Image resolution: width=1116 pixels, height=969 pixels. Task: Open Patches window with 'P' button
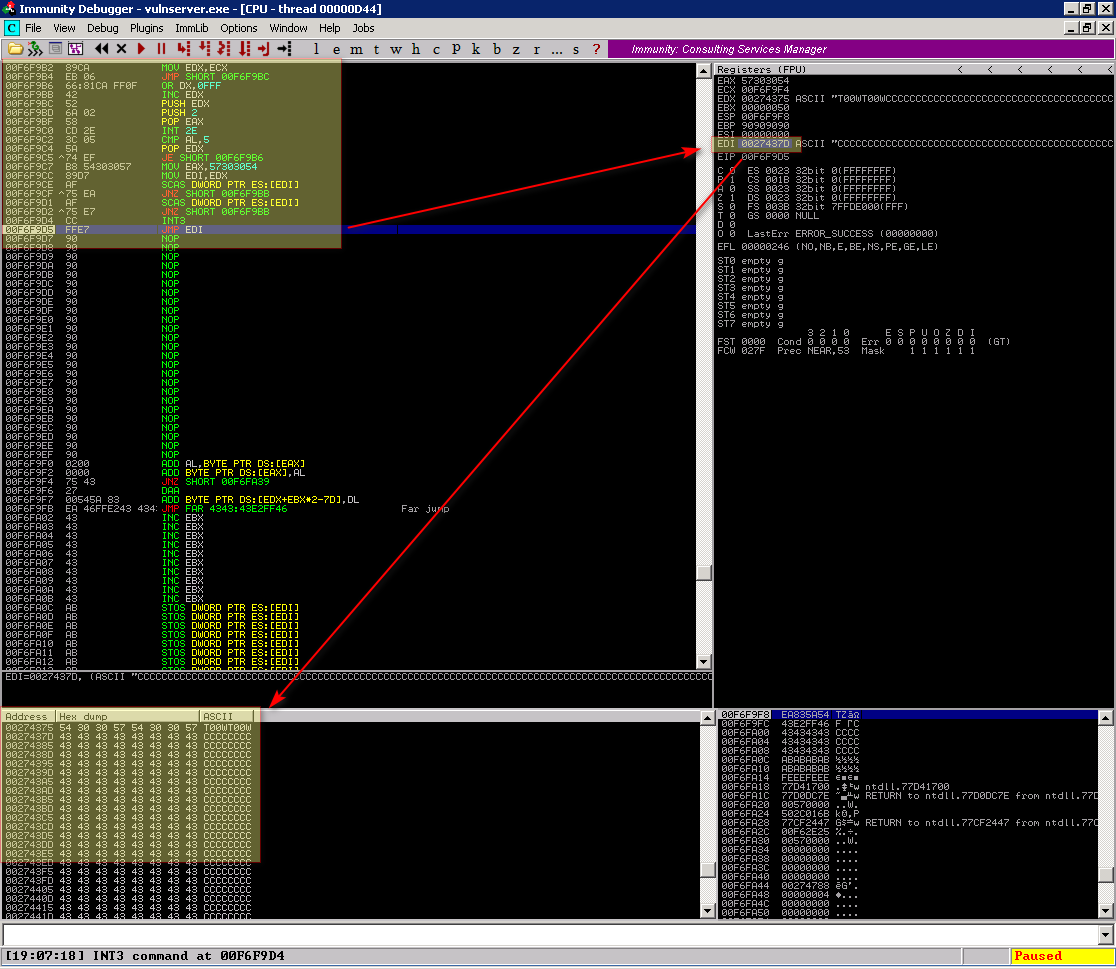tap(456, 49)
